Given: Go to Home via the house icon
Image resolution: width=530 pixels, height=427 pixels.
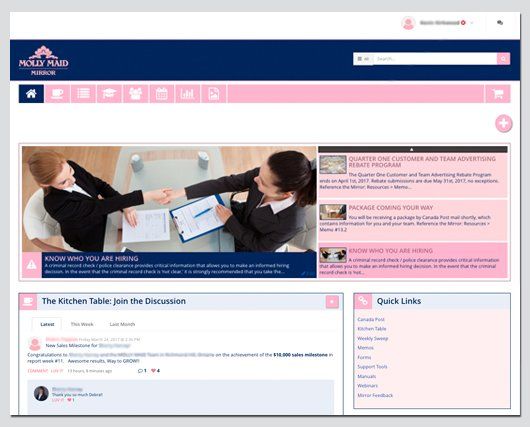Looking at the screenshot, I should [31, 94].
